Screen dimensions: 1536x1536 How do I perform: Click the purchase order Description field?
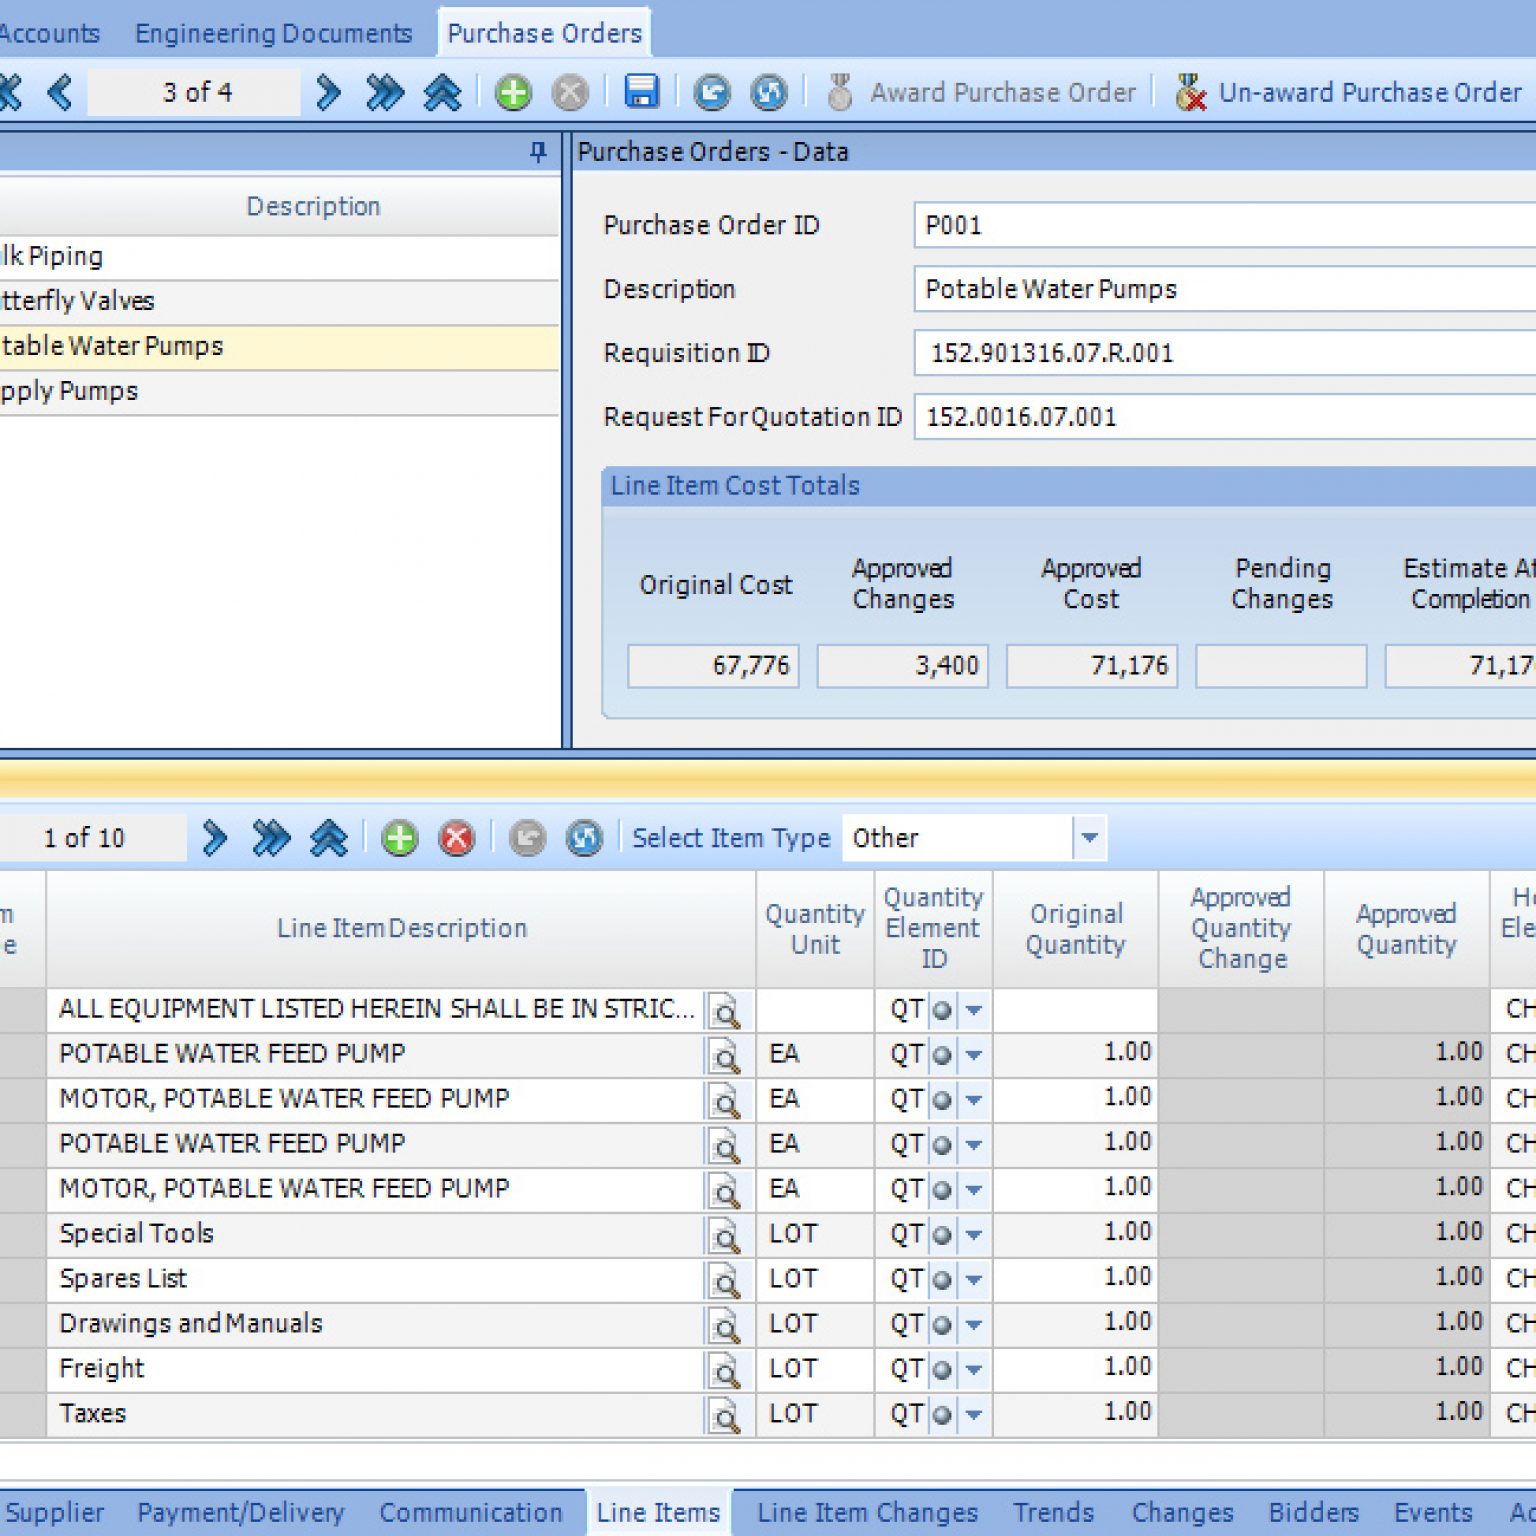click(x=1225, y=289)
